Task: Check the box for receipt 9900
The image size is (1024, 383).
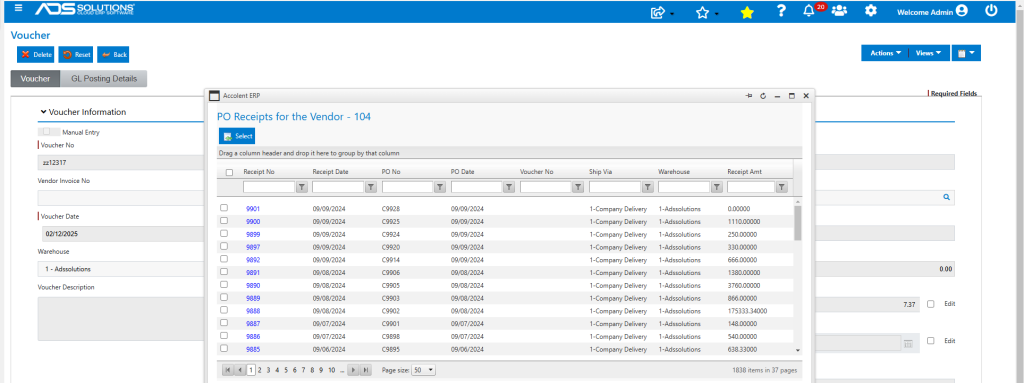Action: pos(224,220)
